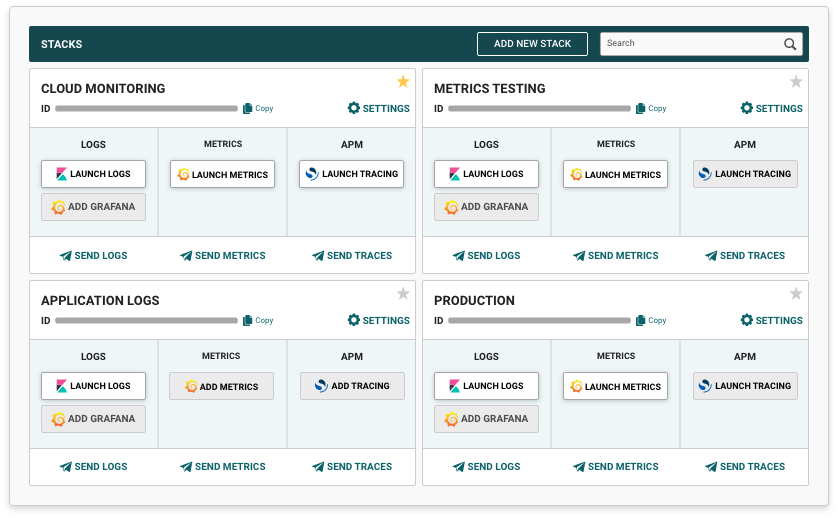Click the STACKS header title

point(61,44)
